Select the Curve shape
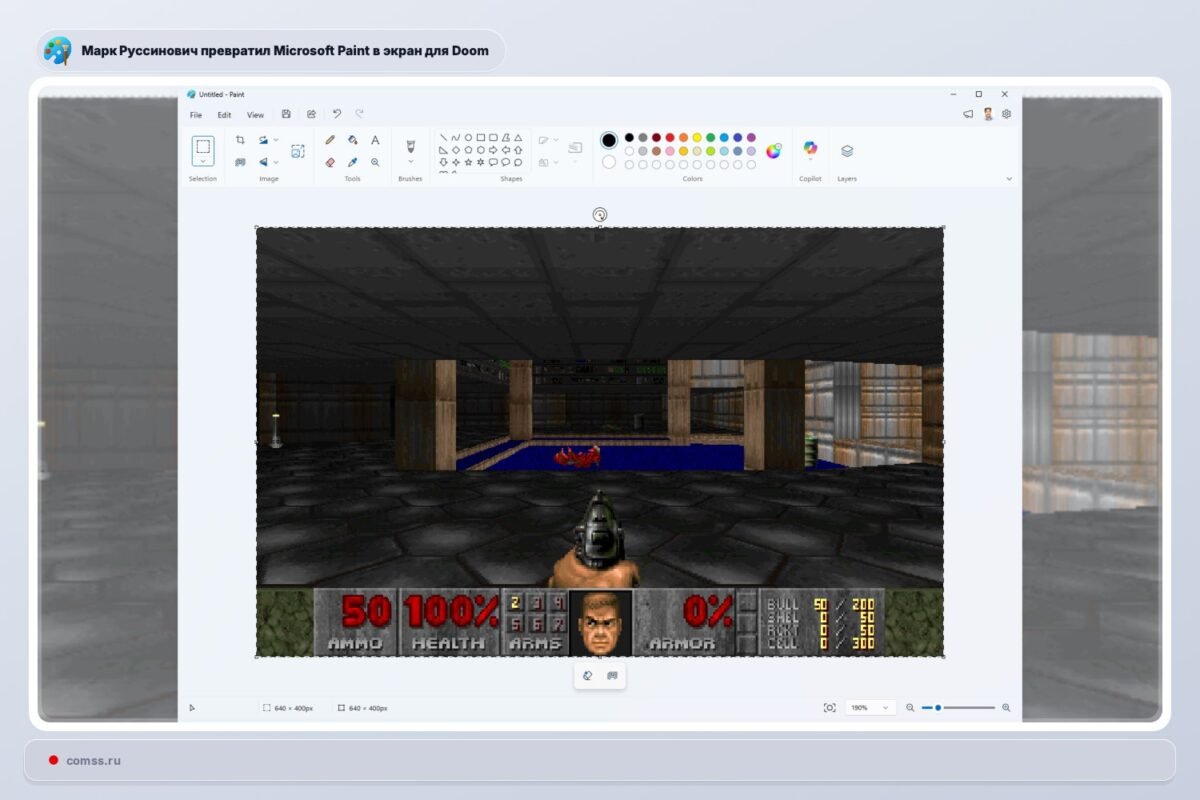 (455, 138)
